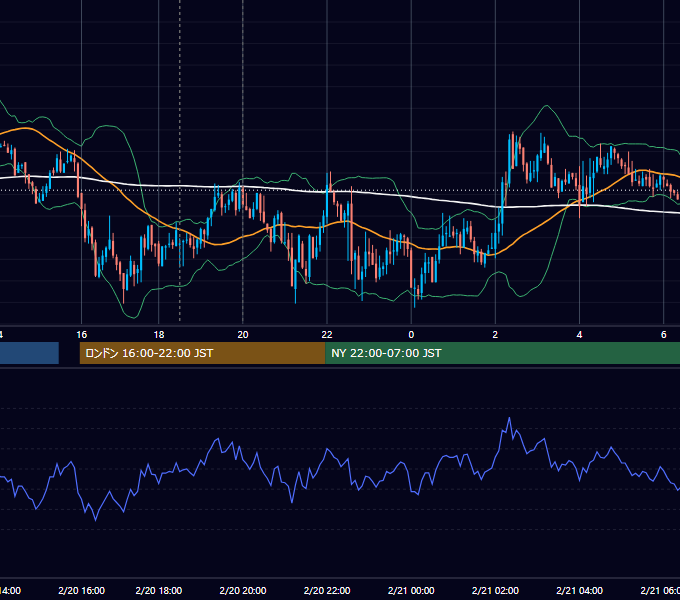Click the 22 hour label on price chart axis

(x=327, y=335)
